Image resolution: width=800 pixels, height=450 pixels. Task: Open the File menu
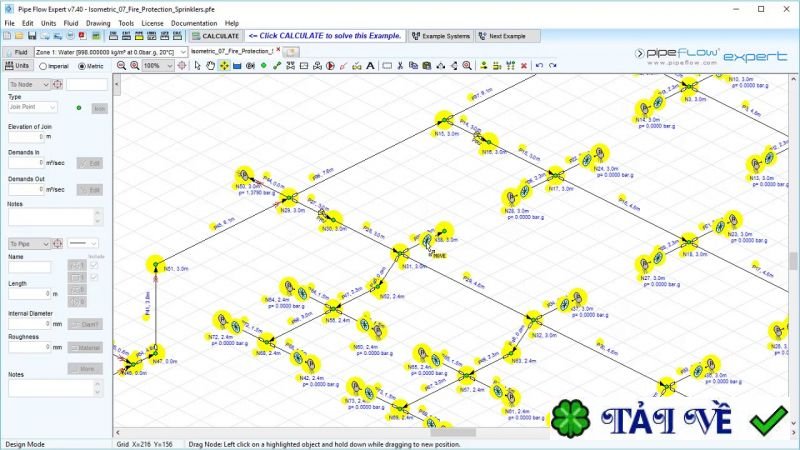[10, 23]
